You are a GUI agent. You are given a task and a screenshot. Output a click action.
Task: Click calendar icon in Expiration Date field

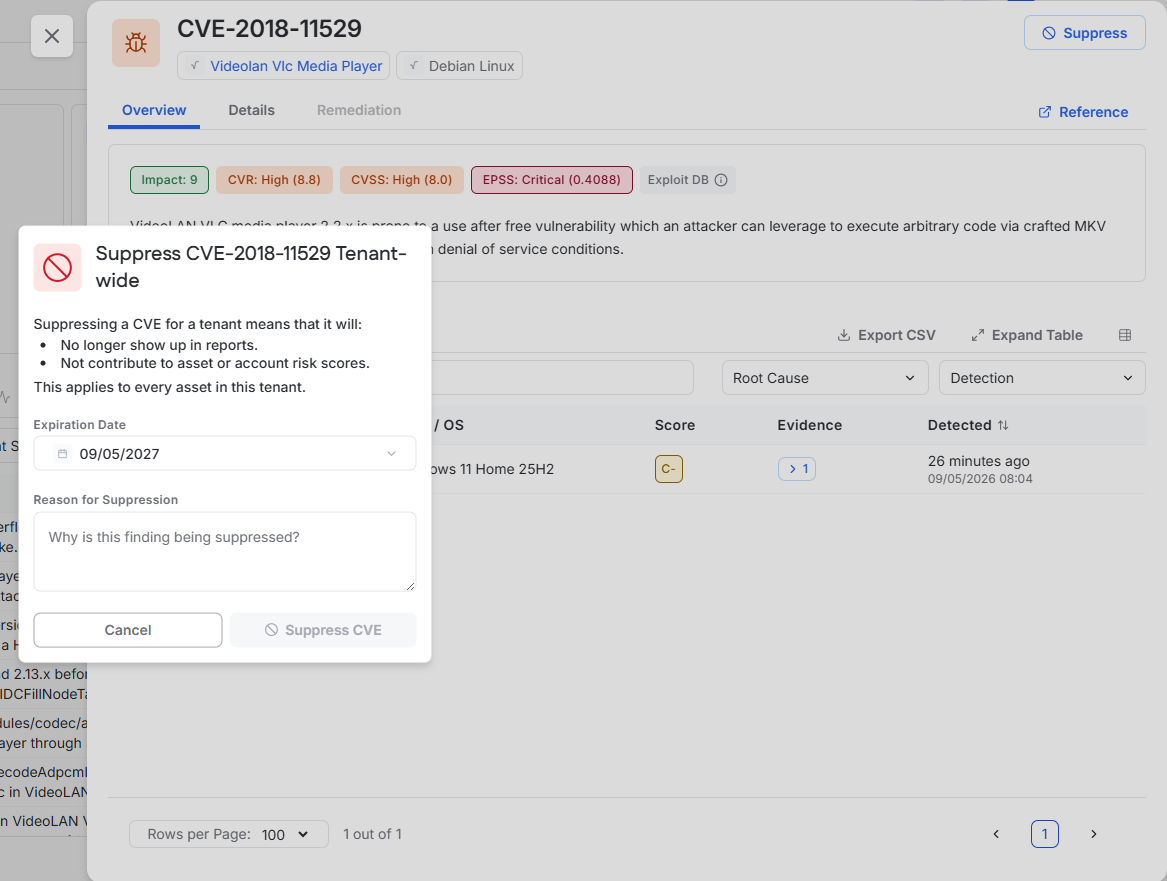click(x=63, y=454)
